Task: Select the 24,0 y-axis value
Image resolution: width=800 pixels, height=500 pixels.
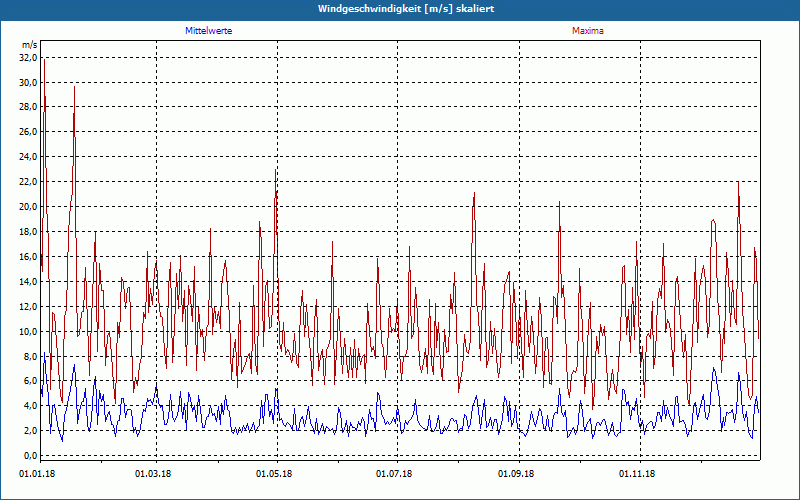Action: (x=29, y=157)
